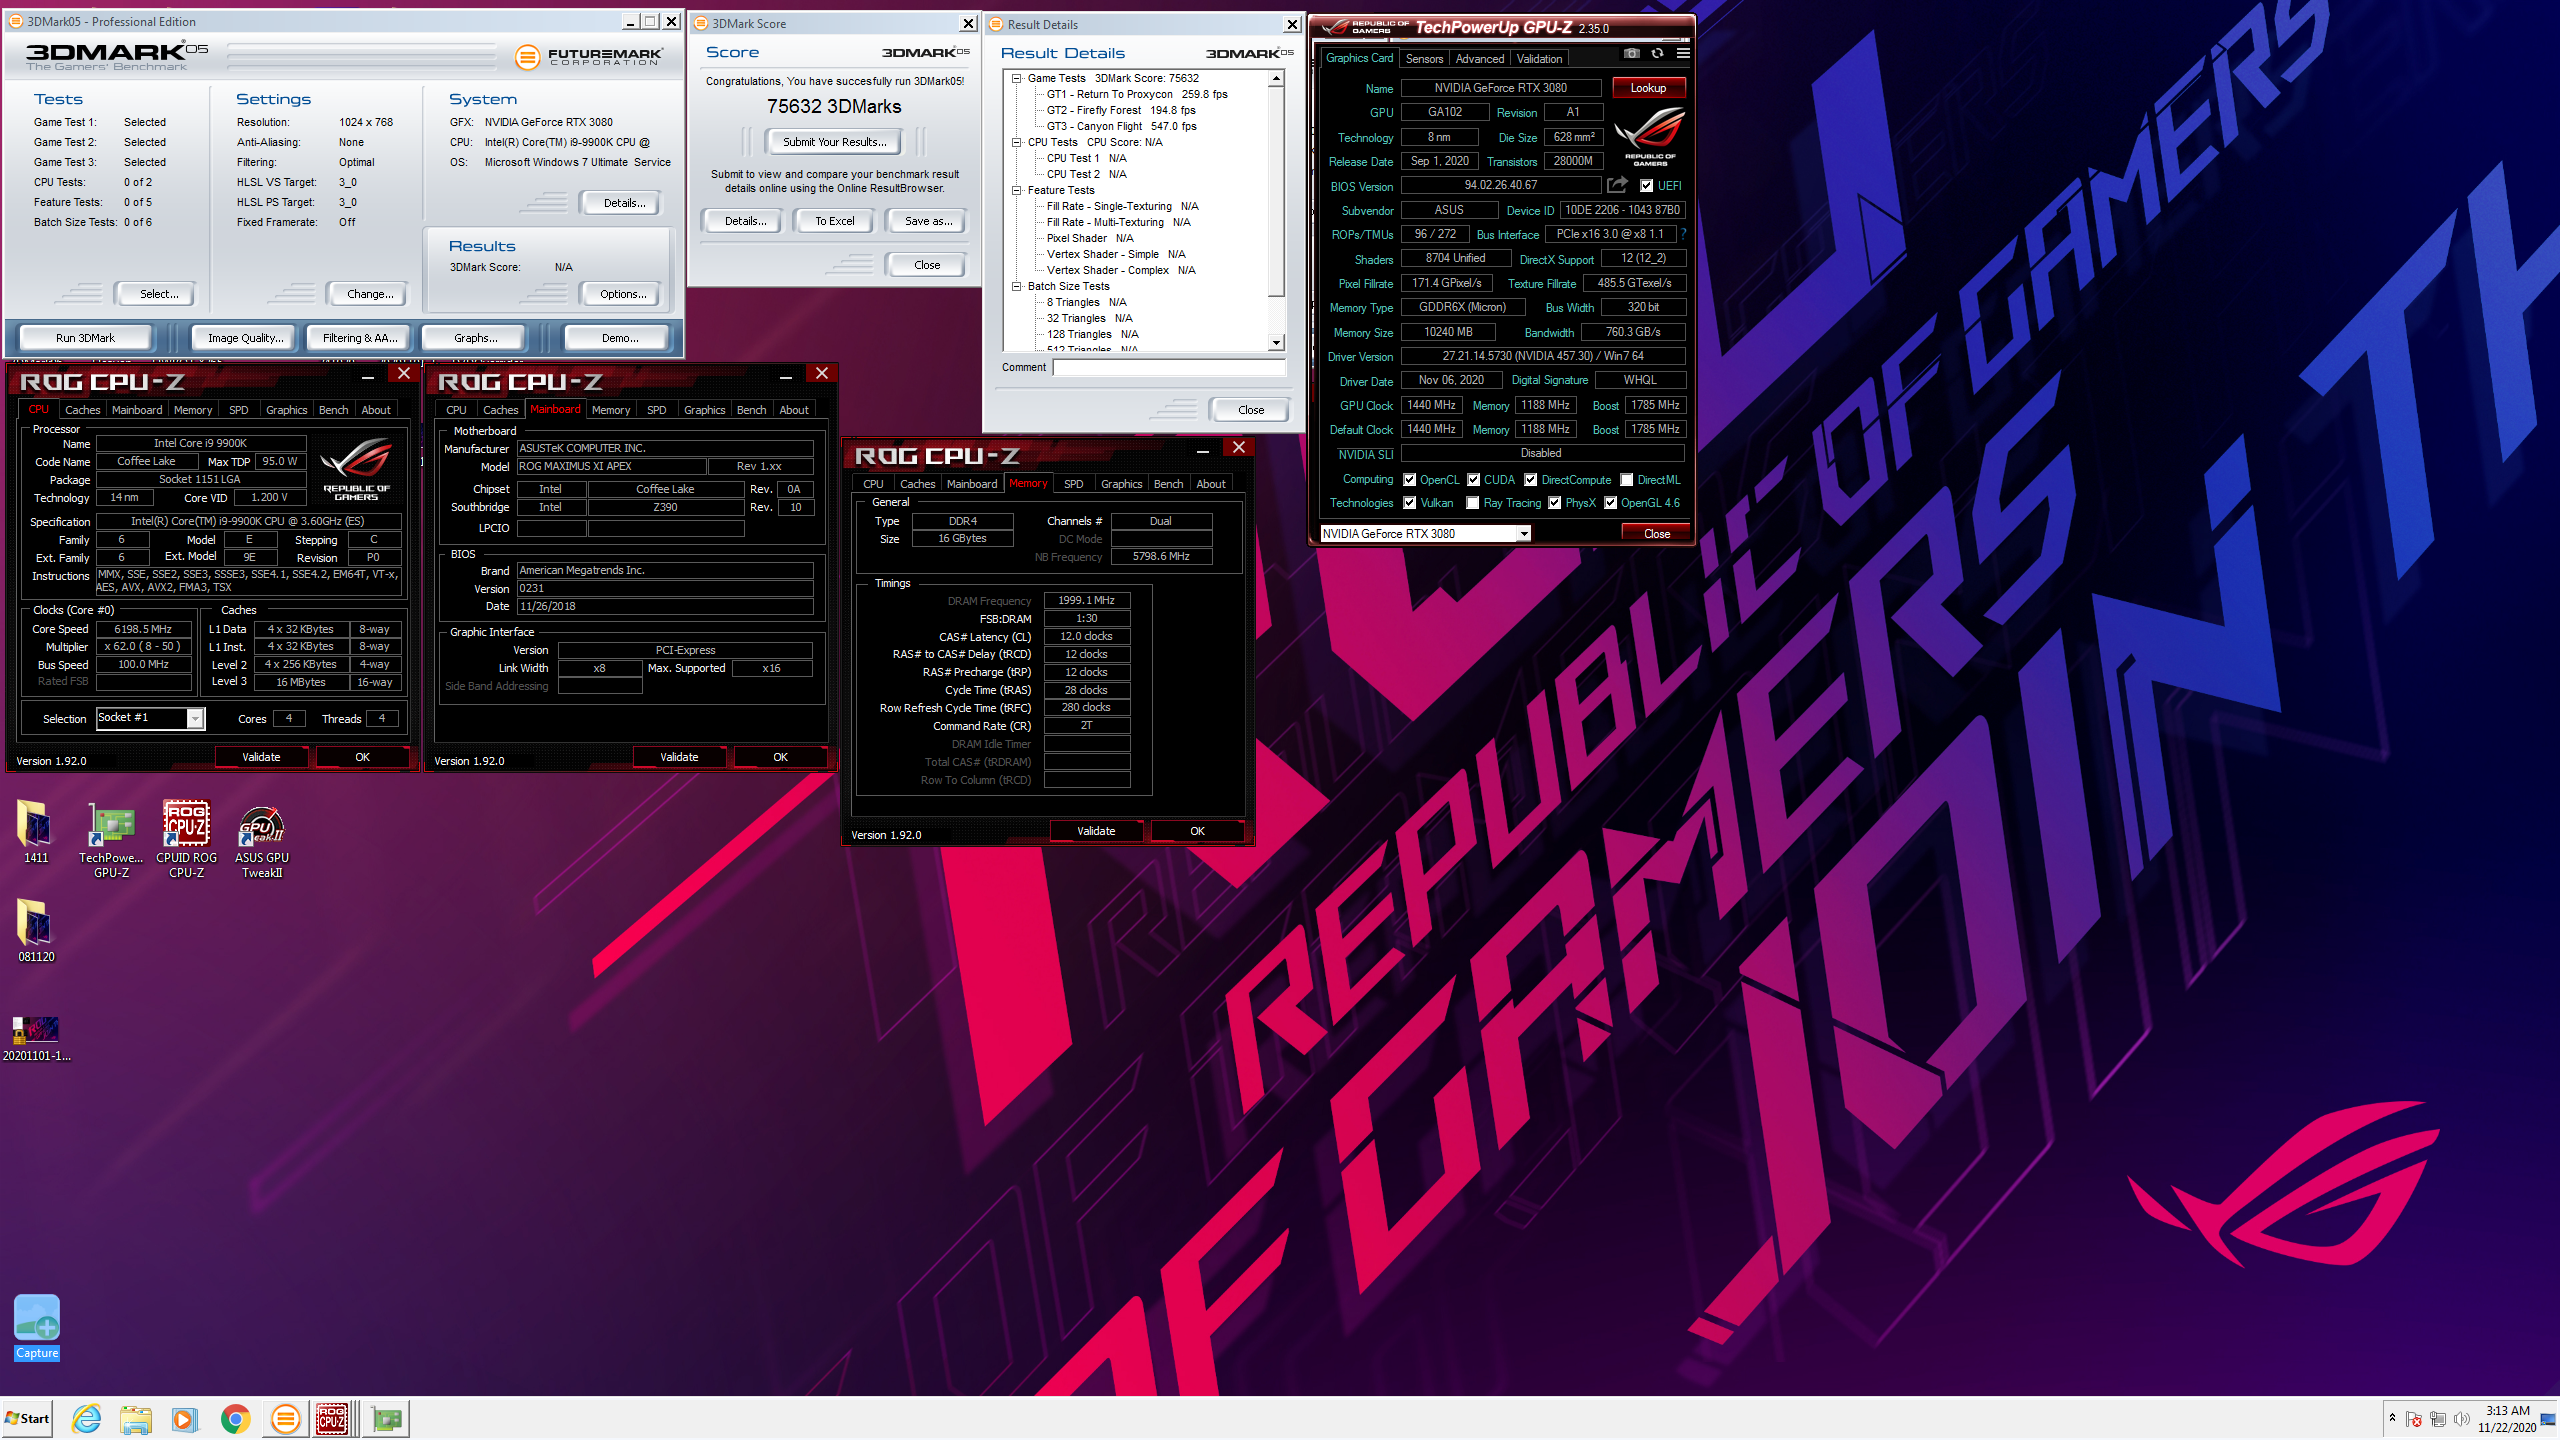Open Windows Media Player from taskbar
Image resolution: width=2560 pixels, height=1440 pixels.
click(x=184, y=1418)
